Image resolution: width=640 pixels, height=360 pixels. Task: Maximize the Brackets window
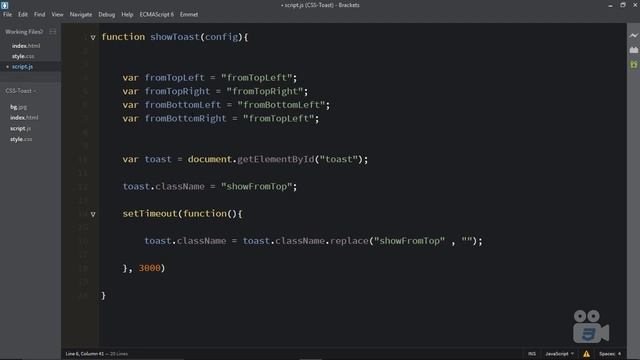[x=623, y=5]
